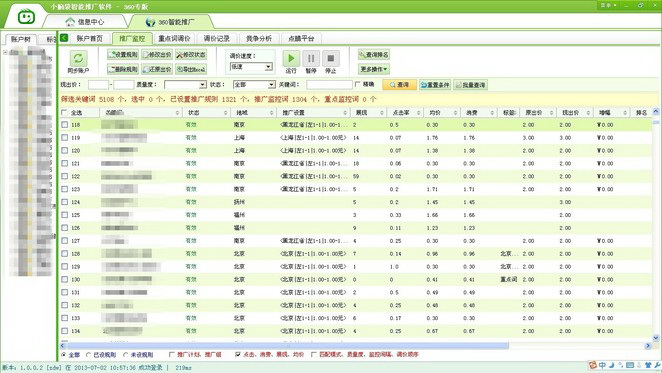
Task: Collapse the sidebar with the green arrow icon
Action: [x=64, y=38]
